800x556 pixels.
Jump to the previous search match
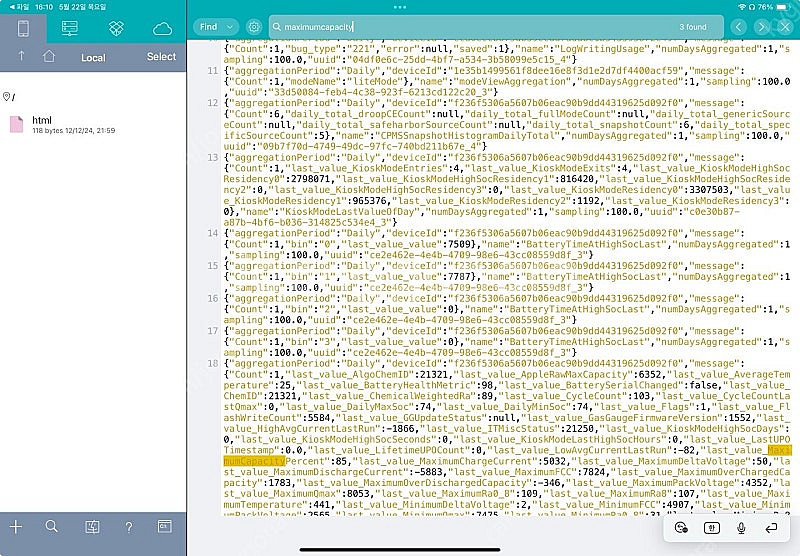pyautogui.click(x=739, y=27)
